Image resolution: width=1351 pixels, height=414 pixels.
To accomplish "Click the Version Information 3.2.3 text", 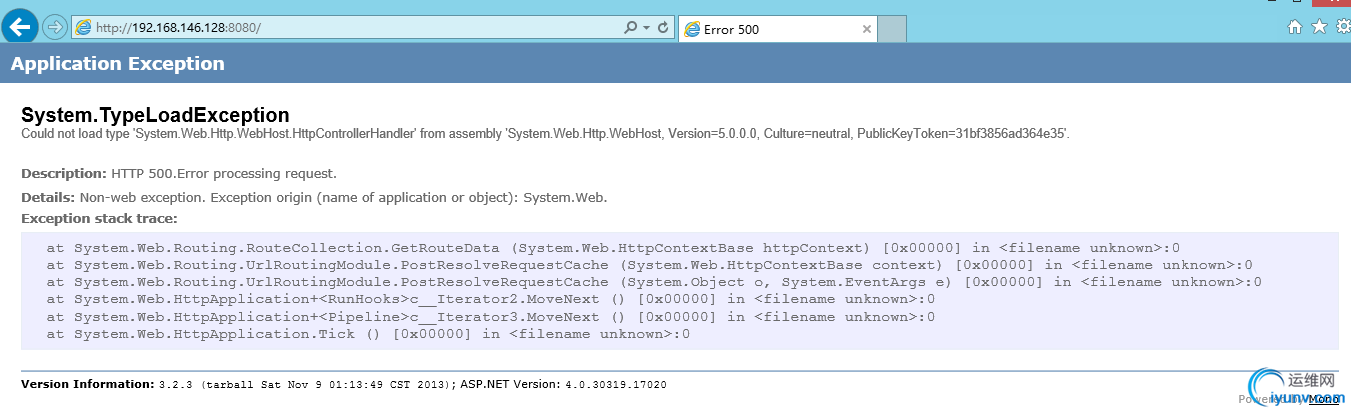I will click(238, 384).
